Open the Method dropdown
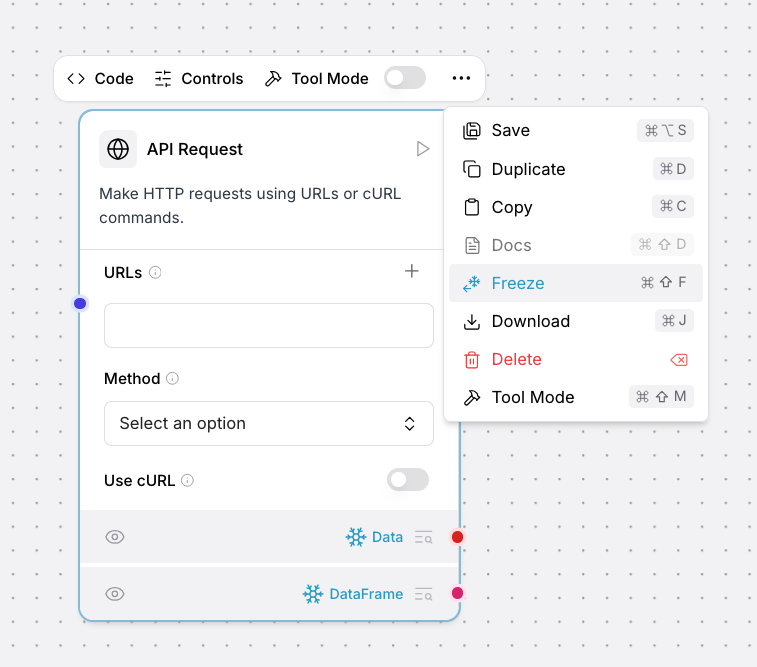The height and width of the screenshot is (667, 757). 268,423
